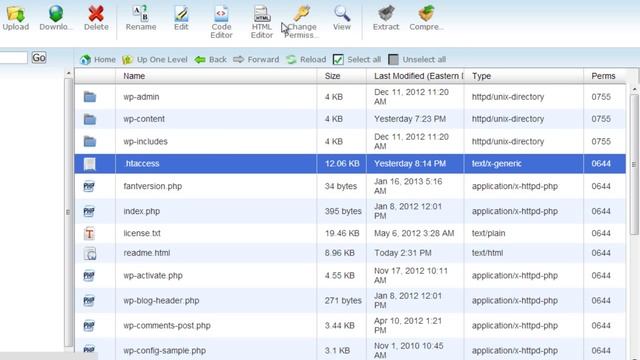Navigate Up One Level
This screenshot has width=640, height=360.
pyautogui.click(x=155, y=60)
